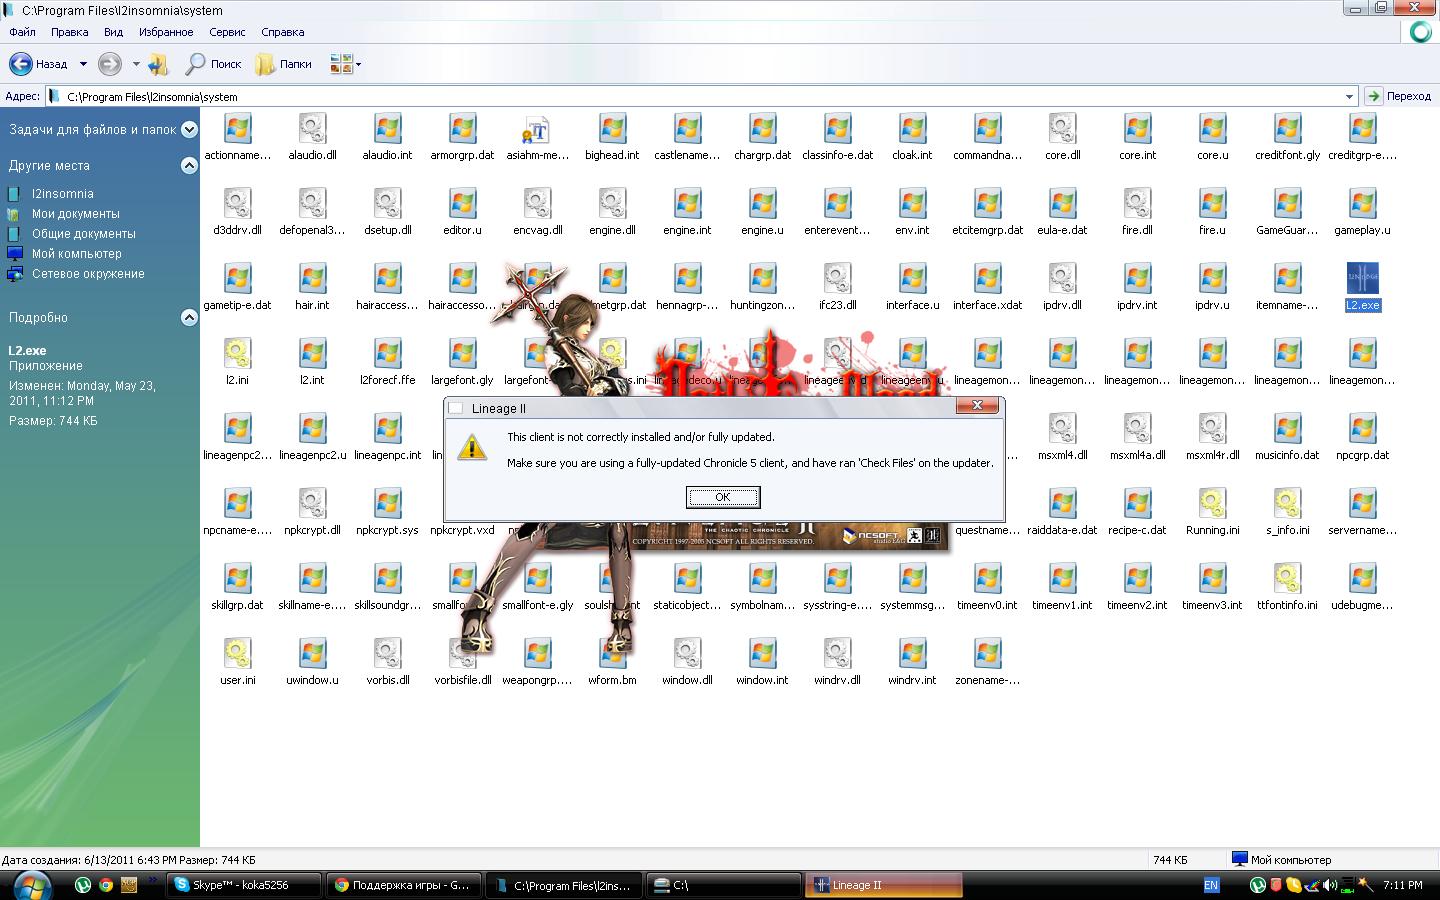The width and height of the screenshot is (1440, 900).
Task: Open the Файл menu
Action: pyautogui.click(x=22, y=32)
